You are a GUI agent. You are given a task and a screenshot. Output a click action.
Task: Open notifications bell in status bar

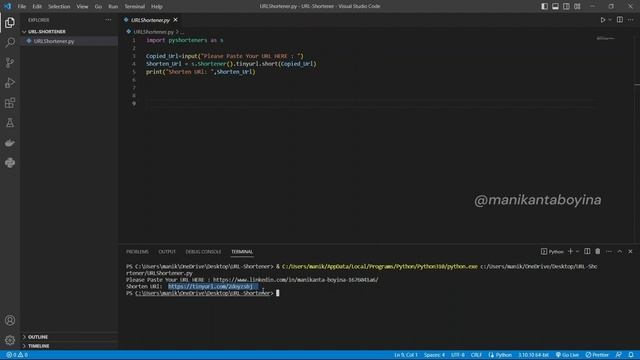pos(631,355)
